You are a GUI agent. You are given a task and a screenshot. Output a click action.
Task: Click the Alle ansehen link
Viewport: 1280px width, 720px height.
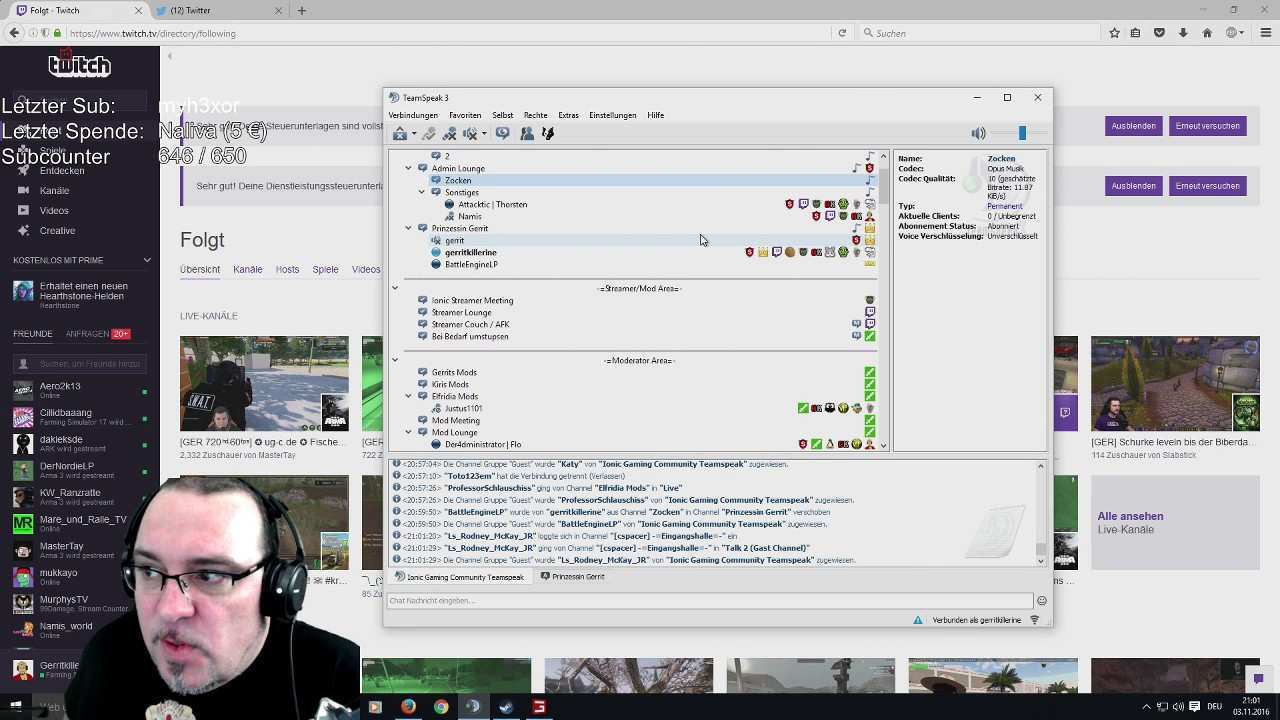pyautogui.click(x=1130, y=516)
